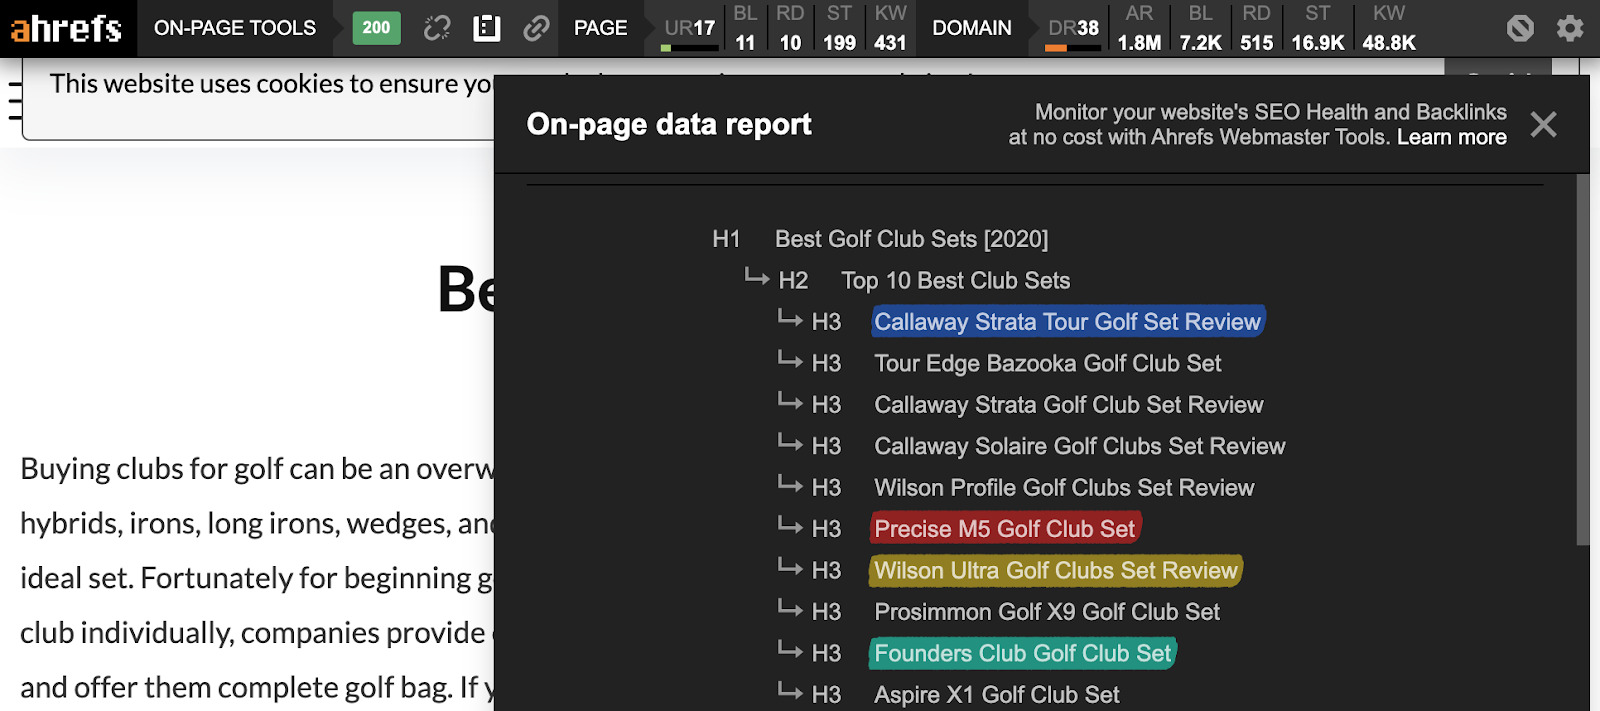Click Wilson Ultra Golf Clubs Set Review heading

[1055, 571]
